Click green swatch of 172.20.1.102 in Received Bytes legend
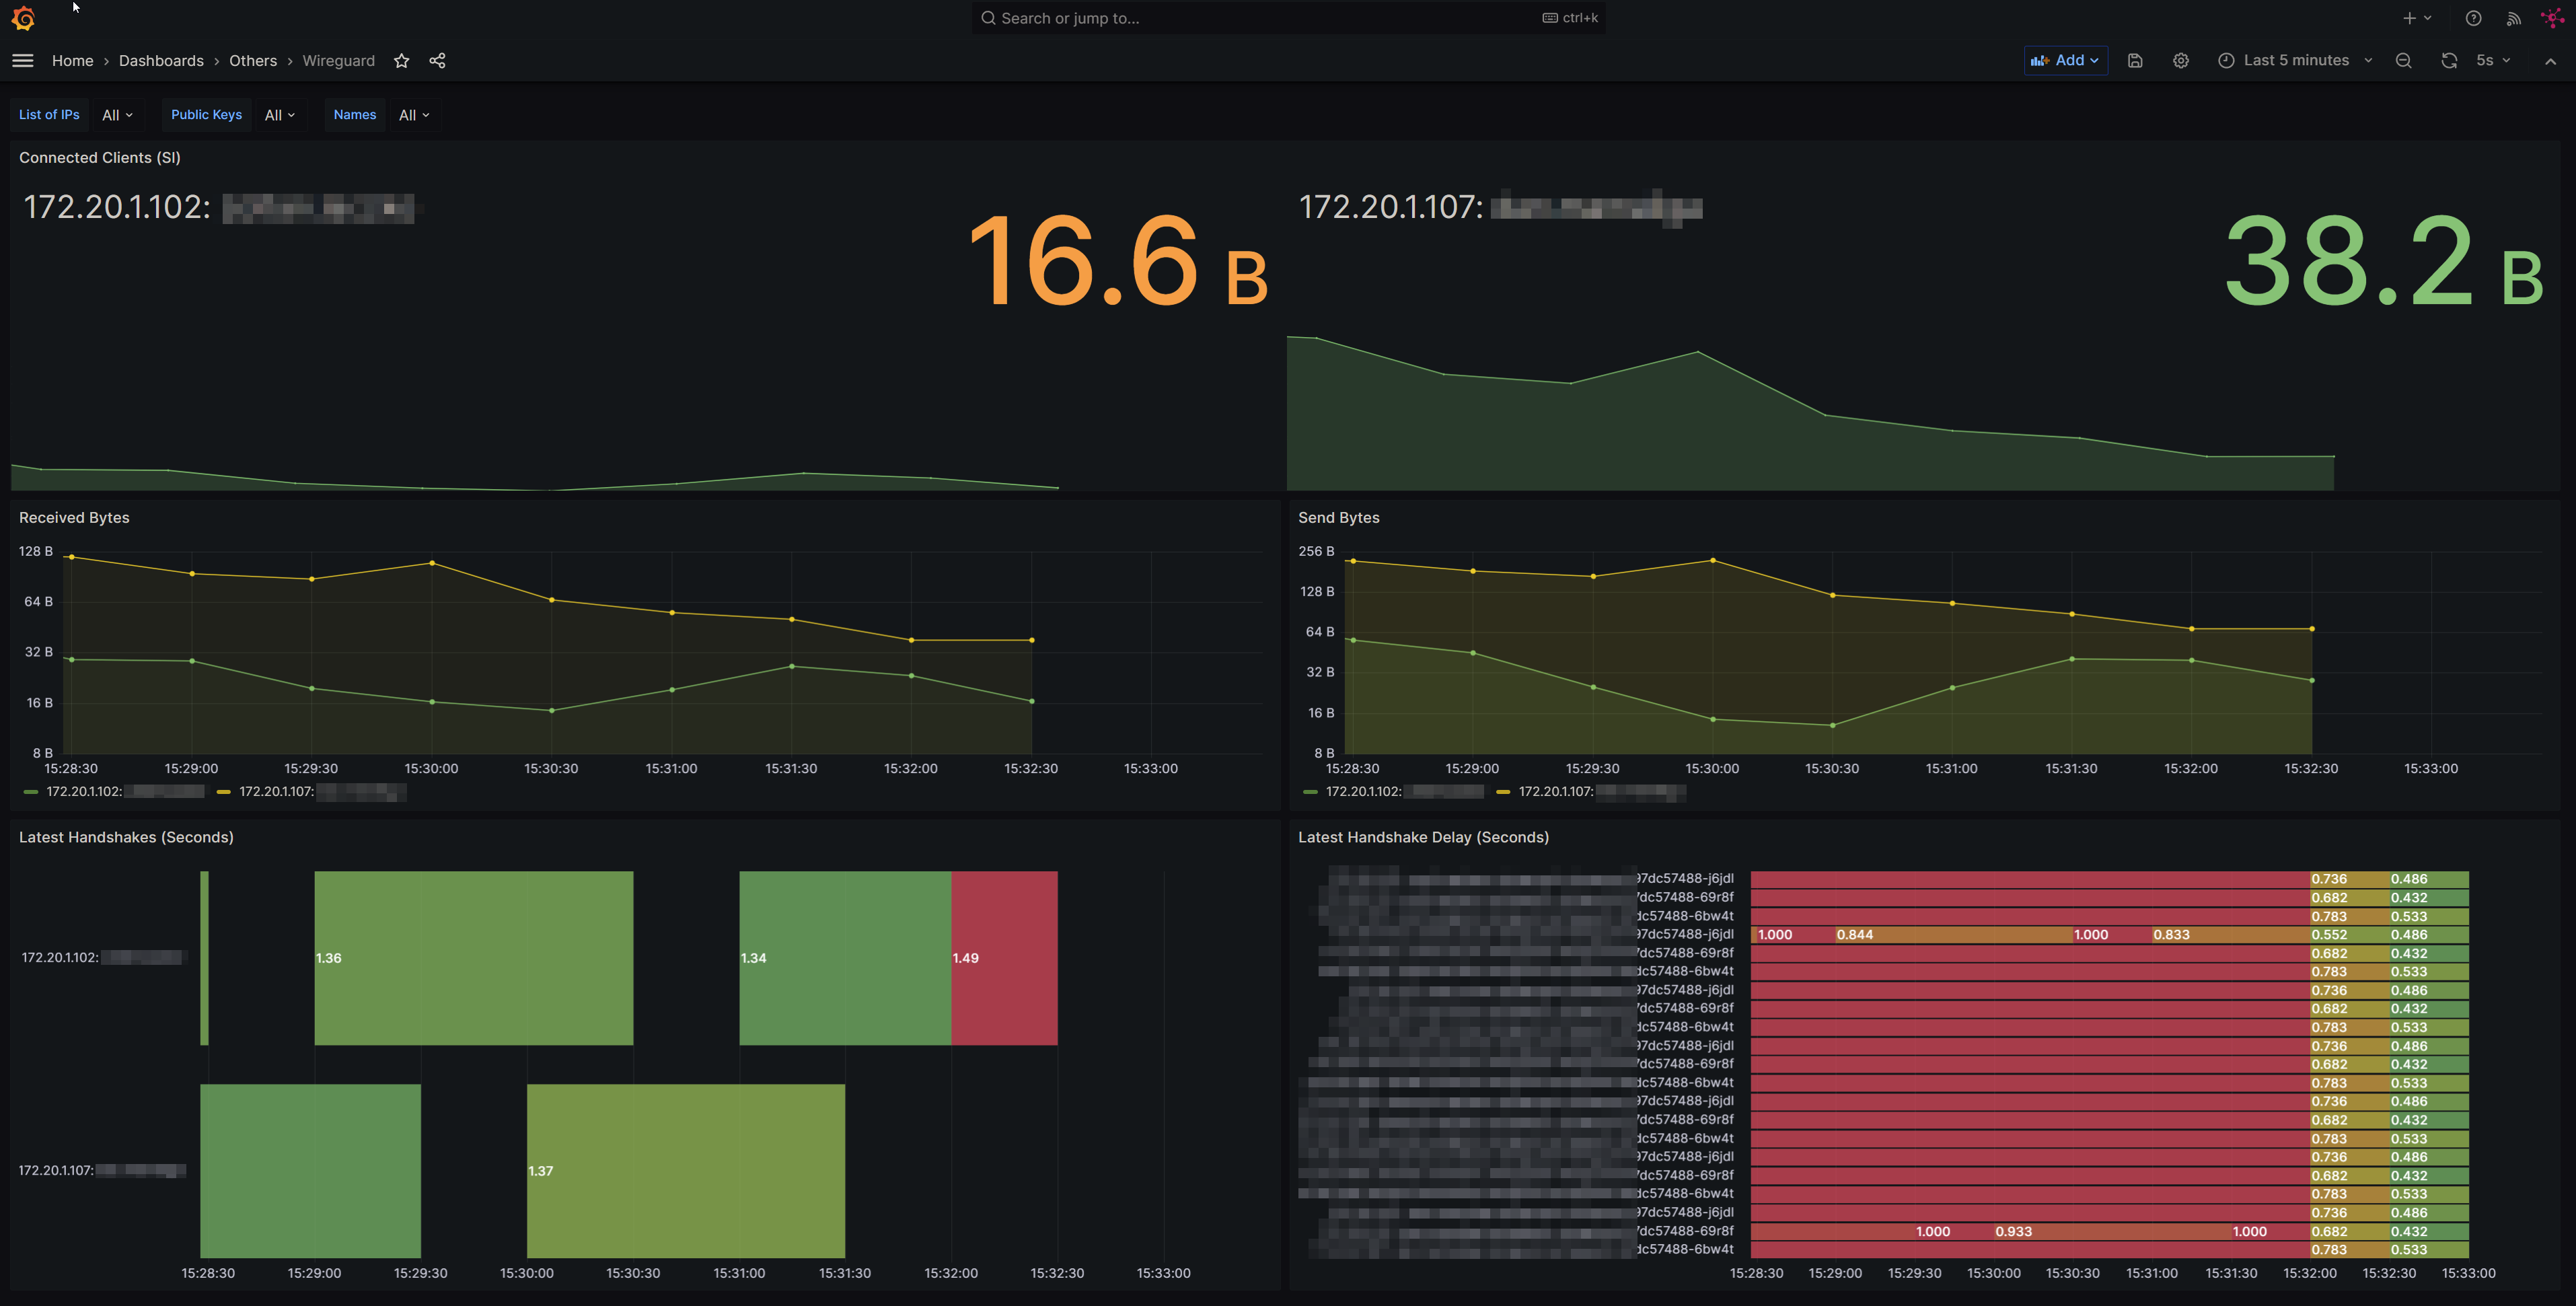This screenshot has width=2576, height=1306. (x=31, y=792)
